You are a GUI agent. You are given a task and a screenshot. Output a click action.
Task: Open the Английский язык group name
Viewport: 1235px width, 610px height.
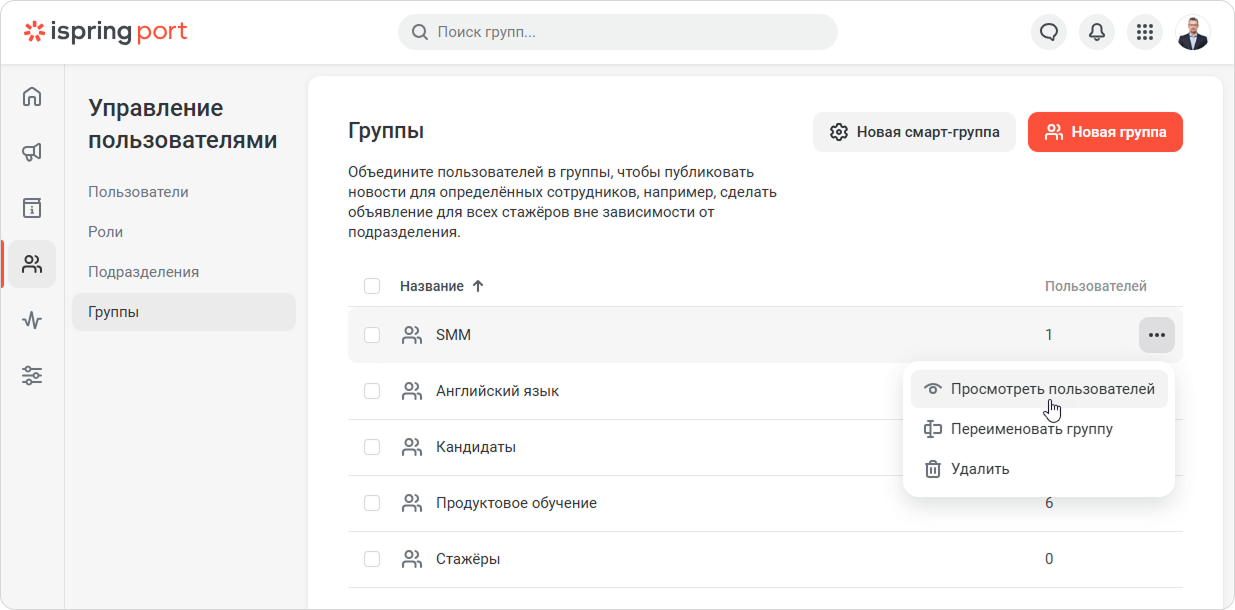coord(498,391)
